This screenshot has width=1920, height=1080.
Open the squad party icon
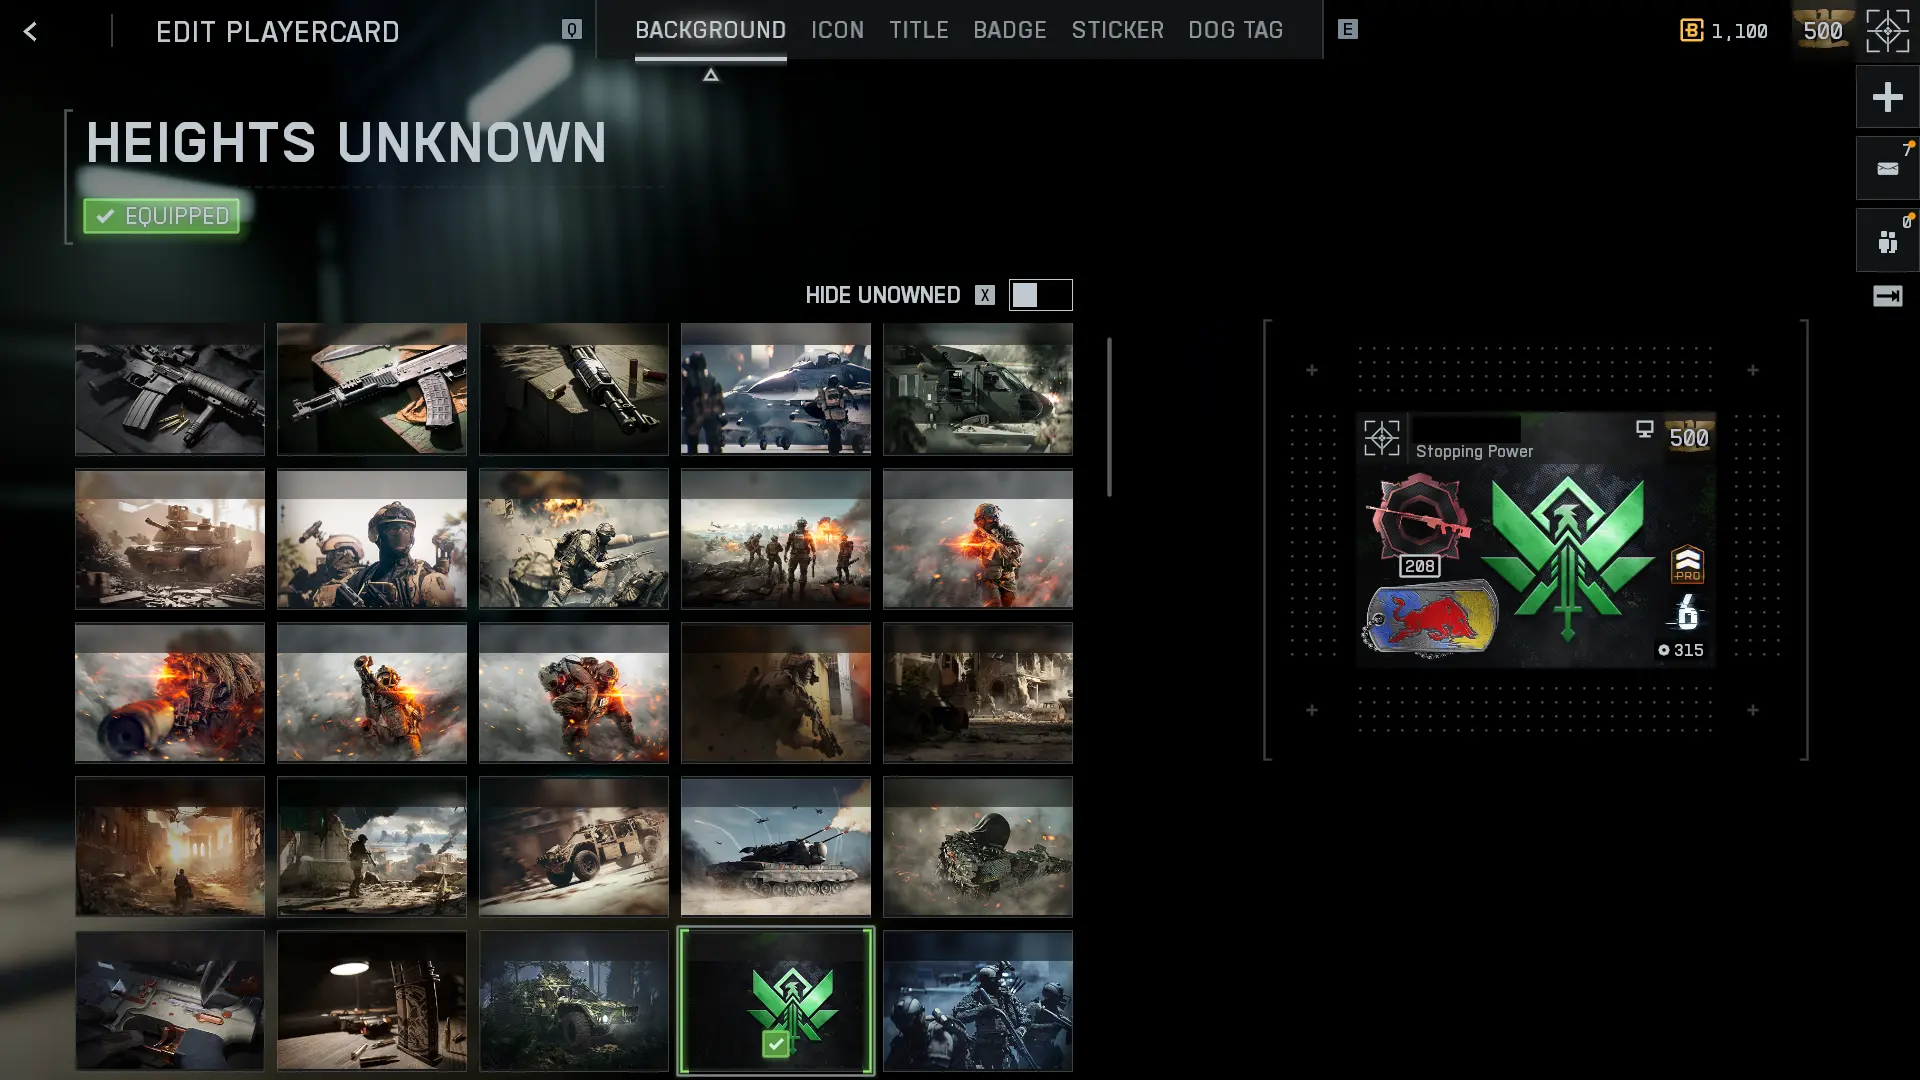point(1887,241)
